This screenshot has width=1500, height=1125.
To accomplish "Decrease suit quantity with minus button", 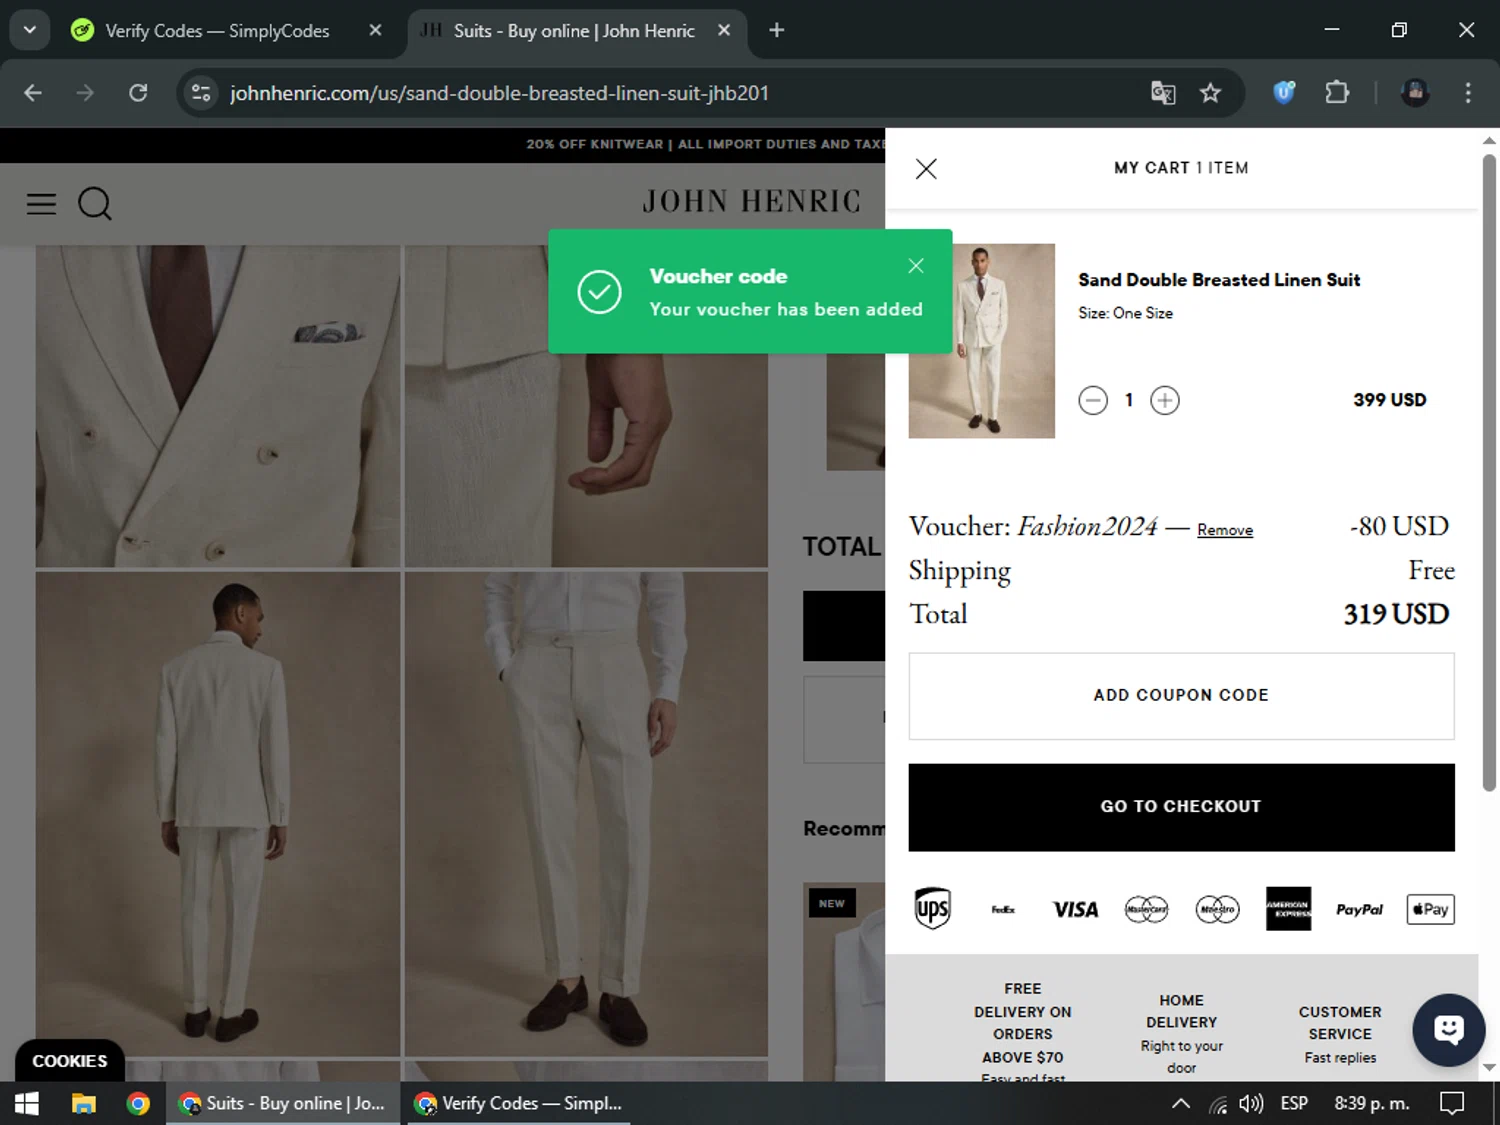I will pos(1093,401).
